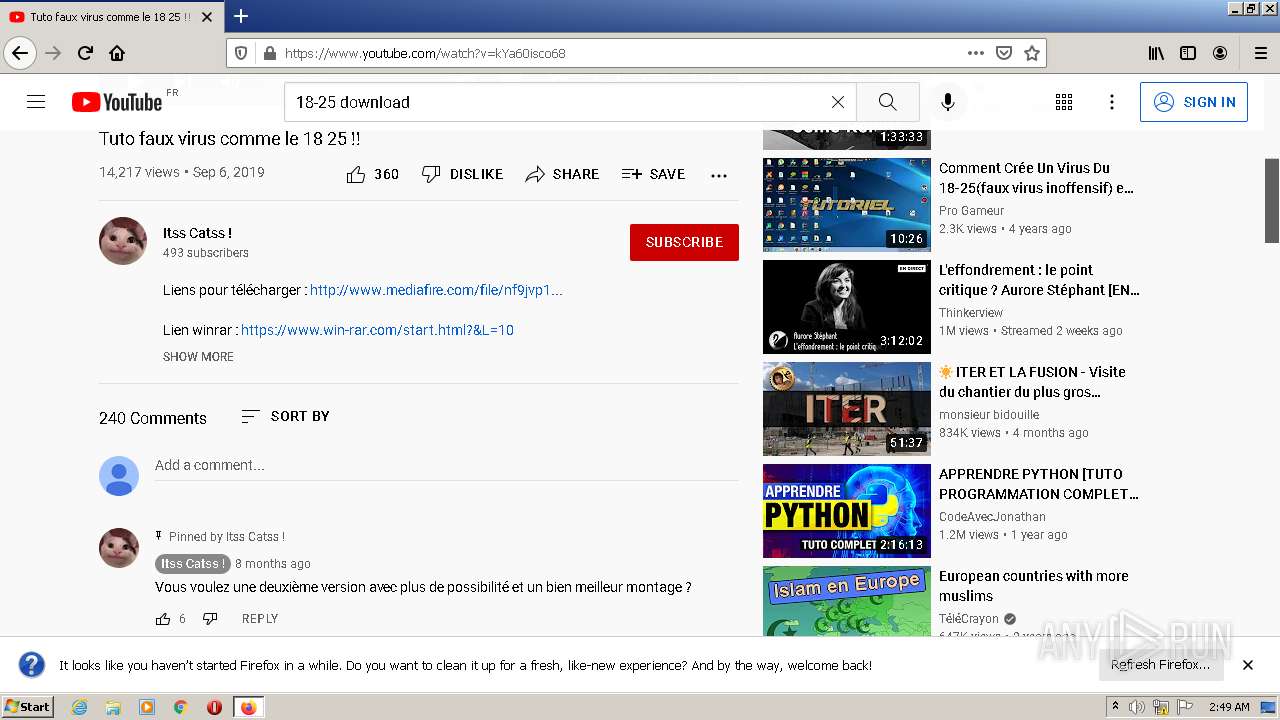Launch Internet Explorer from taskbar
The height and width of the screenshot is (720, 1280).
click(79, 707)
